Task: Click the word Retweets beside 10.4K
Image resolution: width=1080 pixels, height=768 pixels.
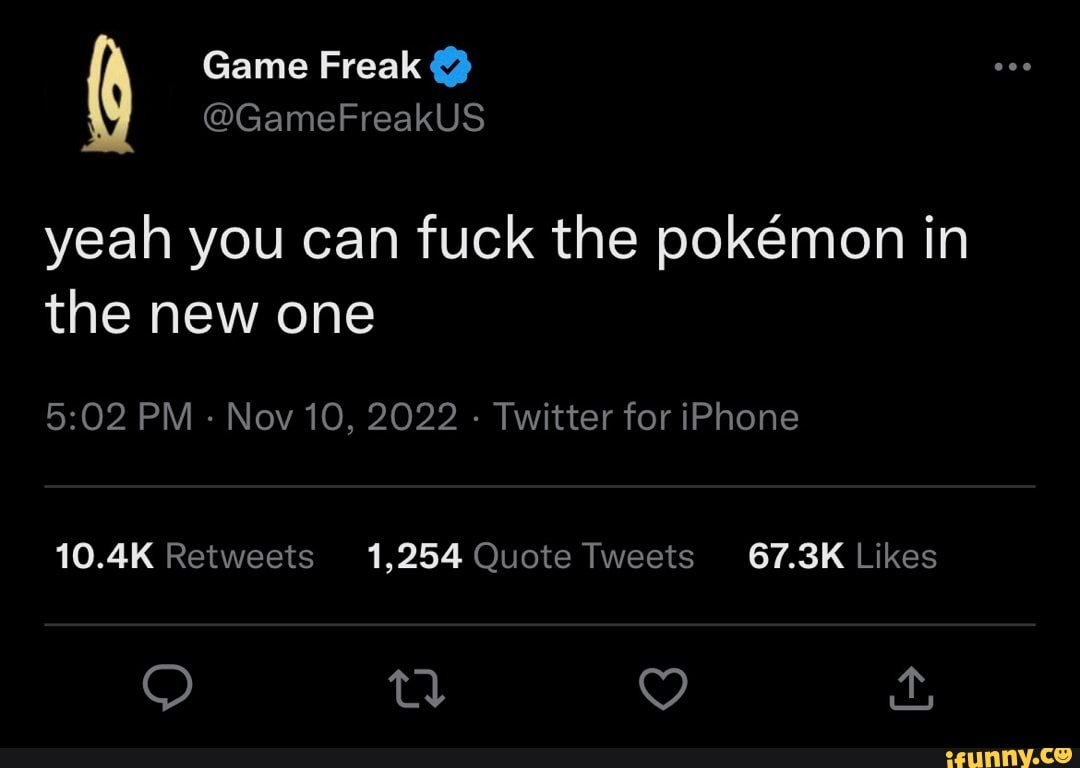Action: coord(239,556)
